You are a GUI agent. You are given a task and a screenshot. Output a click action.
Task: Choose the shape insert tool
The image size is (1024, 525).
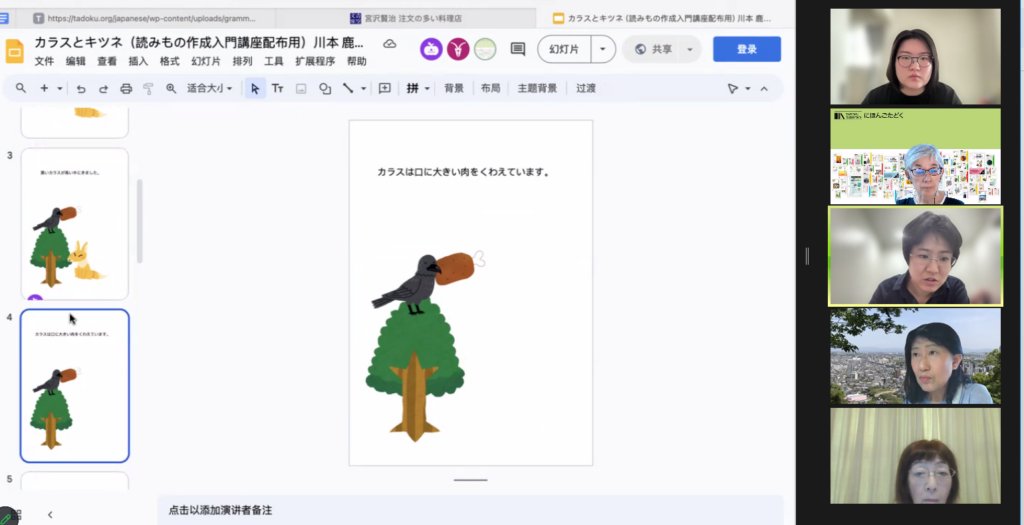[x=325, y=89]
